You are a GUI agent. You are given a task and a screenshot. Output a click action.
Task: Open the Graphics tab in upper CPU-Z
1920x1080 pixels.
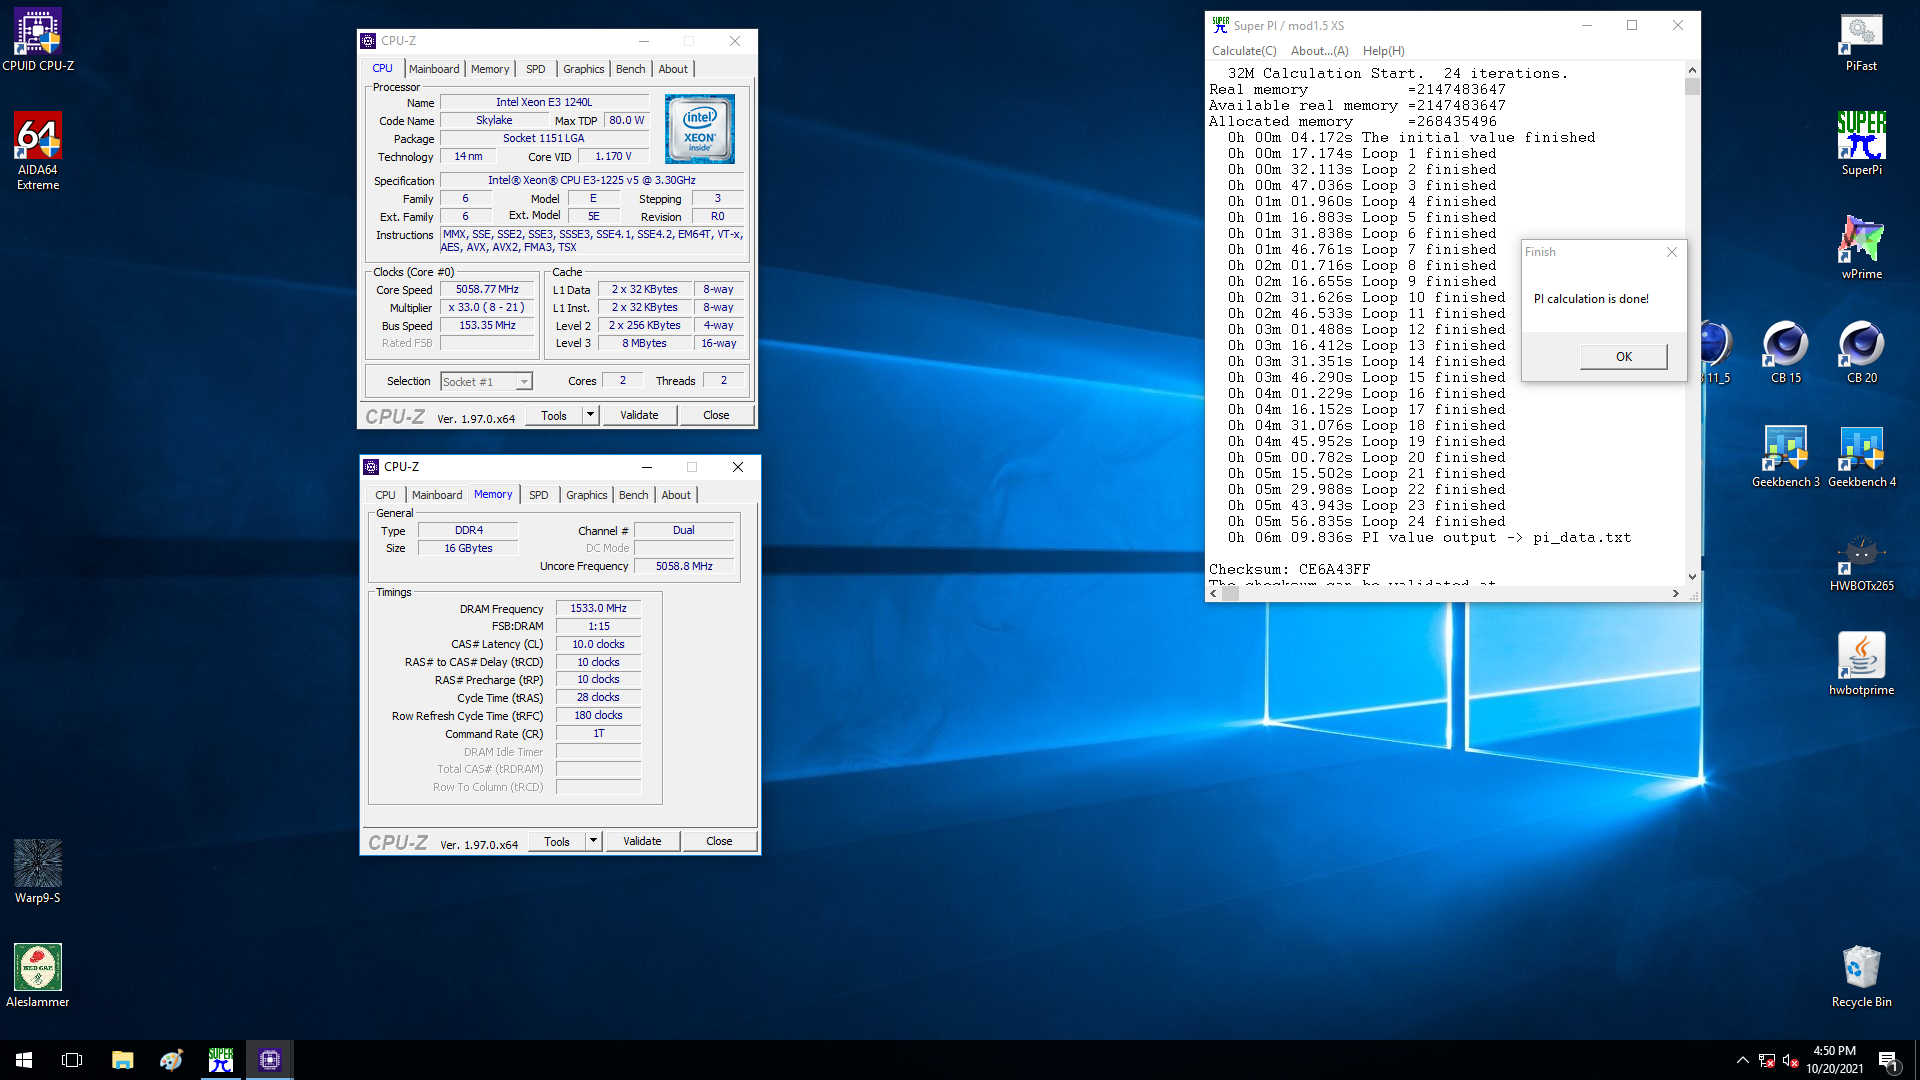click(x=583, y=69)
